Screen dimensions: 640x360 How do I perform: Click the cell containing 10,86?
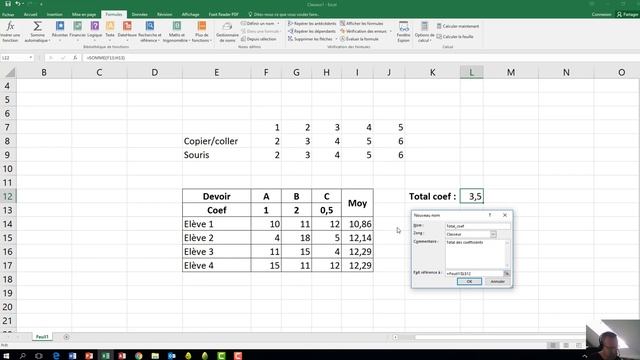click(357, 224)
